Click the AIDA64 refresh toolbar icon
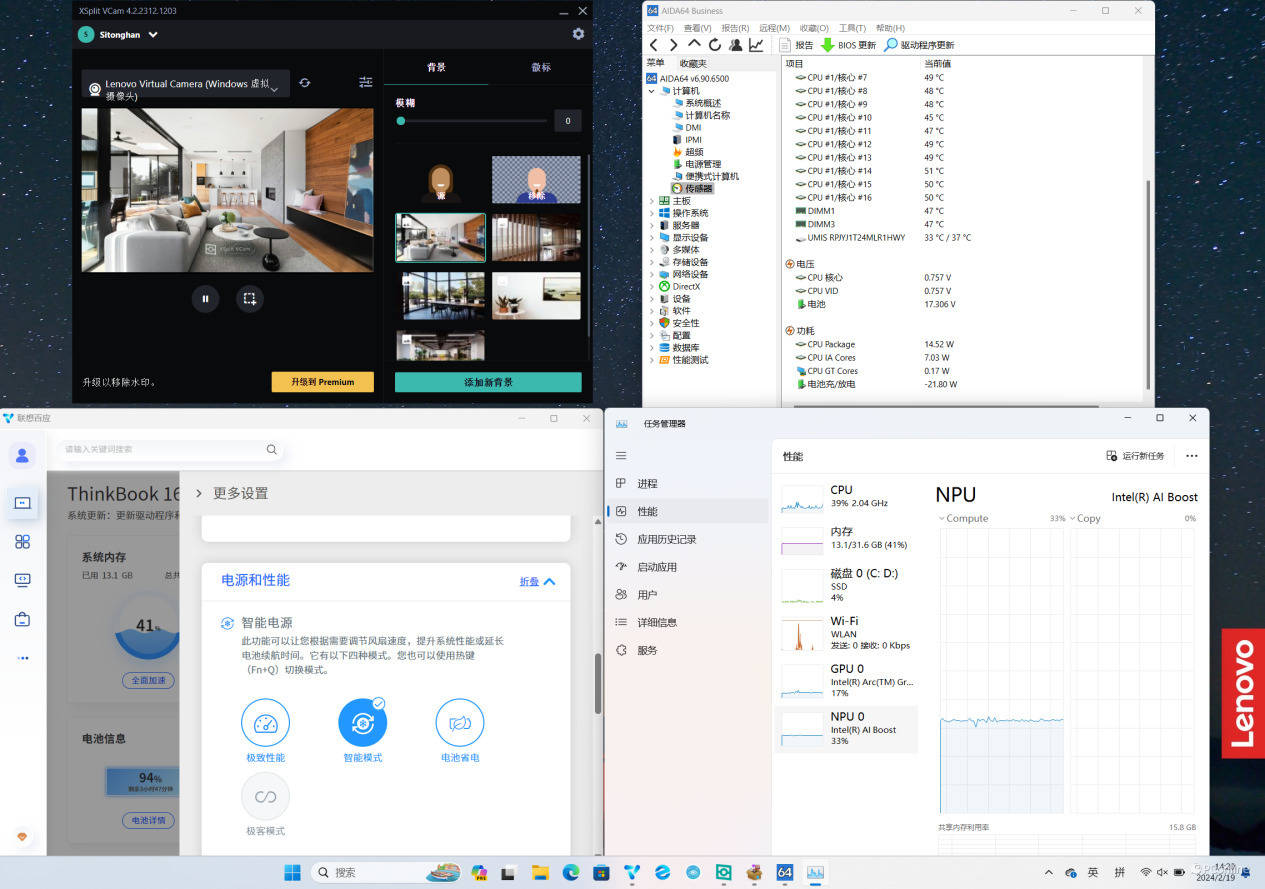1265x889 pixels. pos(714,45)
